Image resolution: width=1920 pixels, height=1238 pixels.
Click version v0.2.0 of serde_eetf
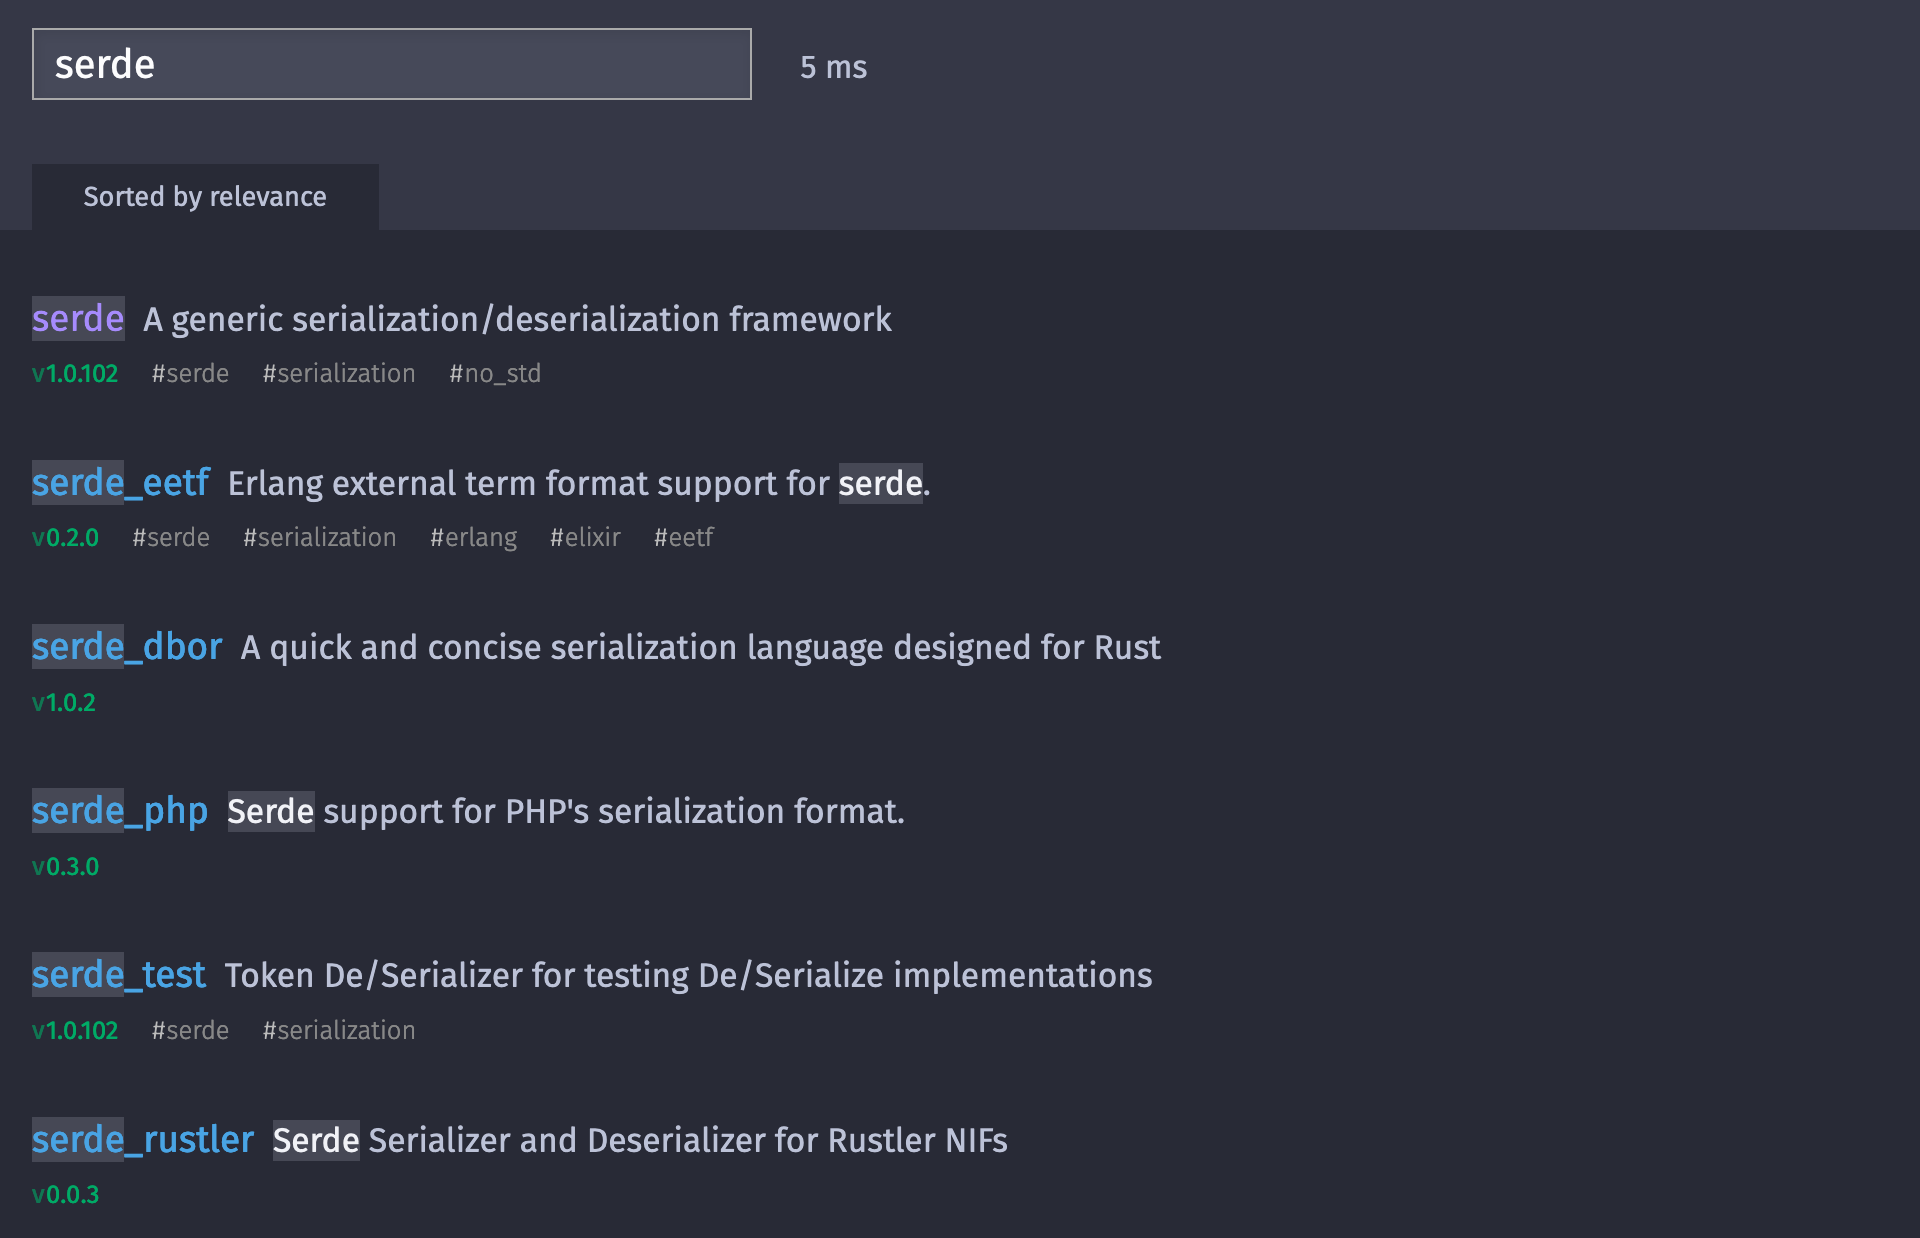[x=66, y=538]
